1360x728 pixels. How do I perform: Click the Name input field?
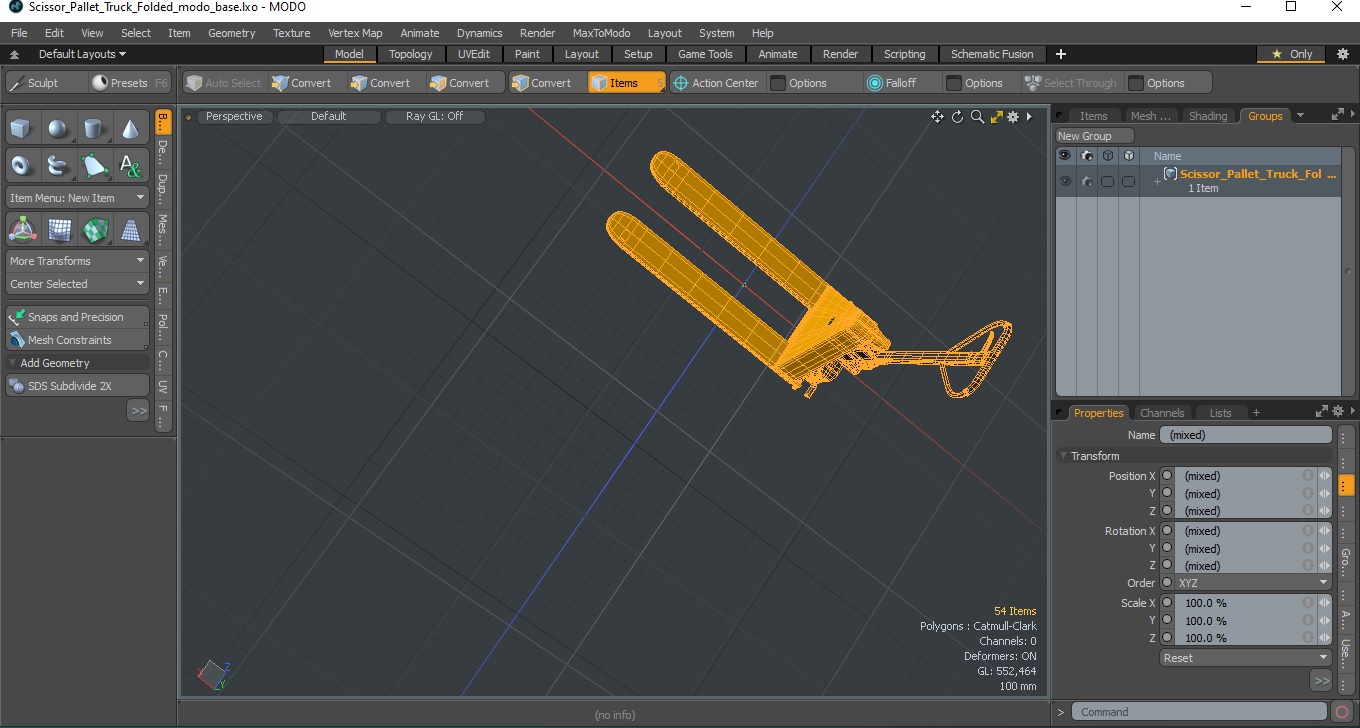click(1245, 435)
